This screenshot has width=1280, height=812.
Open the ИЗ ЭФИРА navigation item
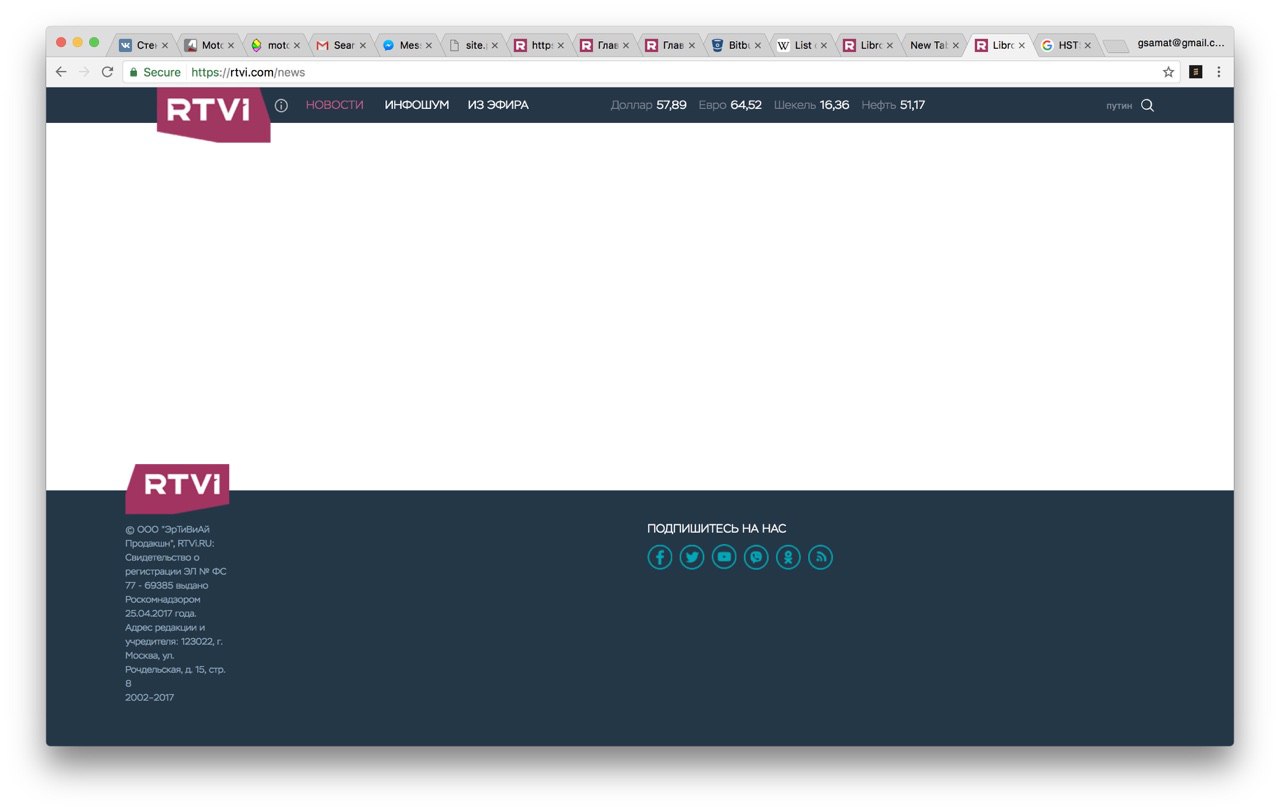tap(498, 105)
